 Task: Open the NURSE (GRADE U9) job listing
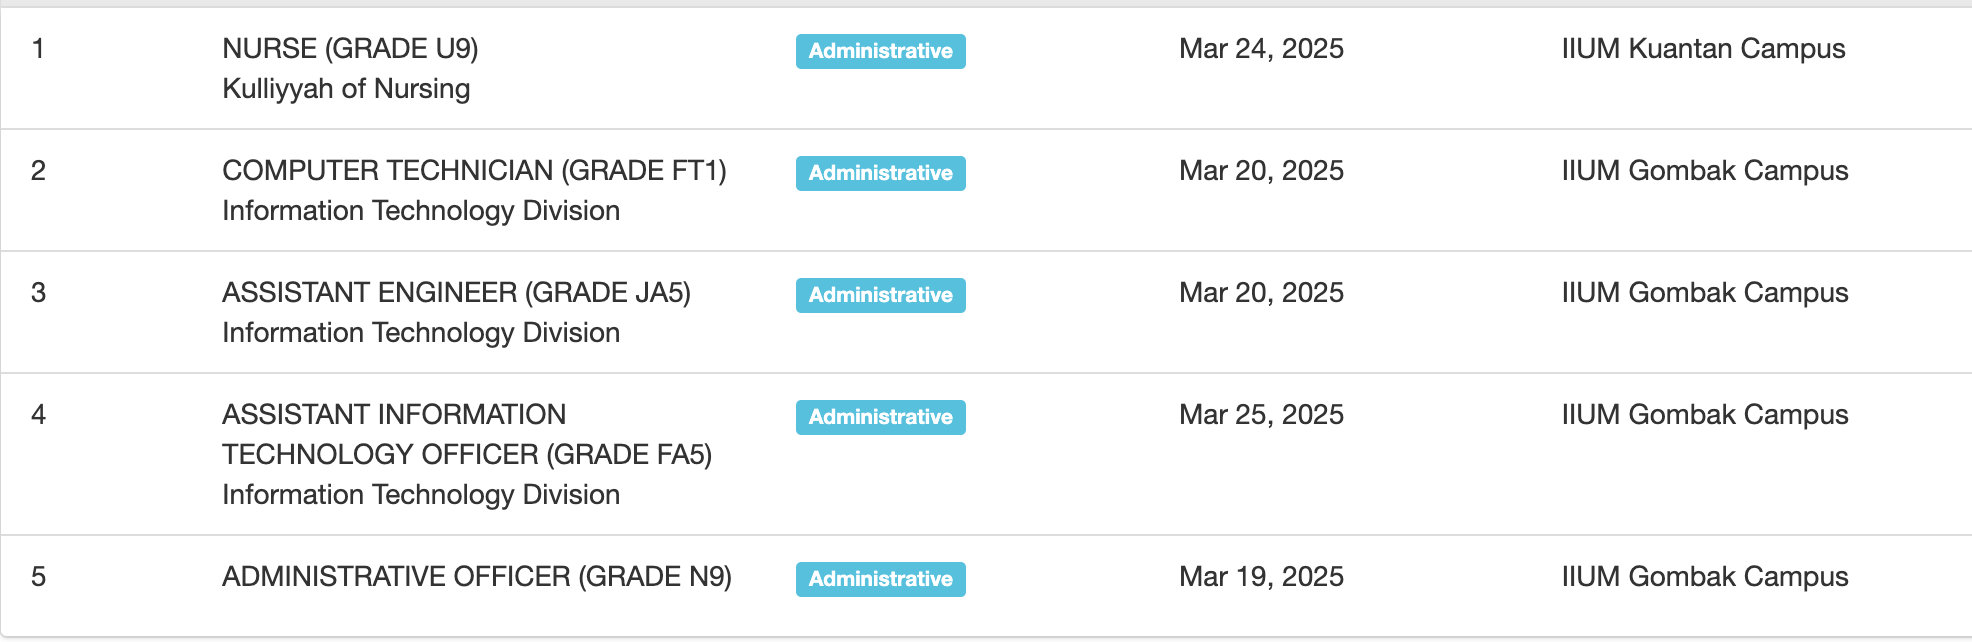point(350,49)
